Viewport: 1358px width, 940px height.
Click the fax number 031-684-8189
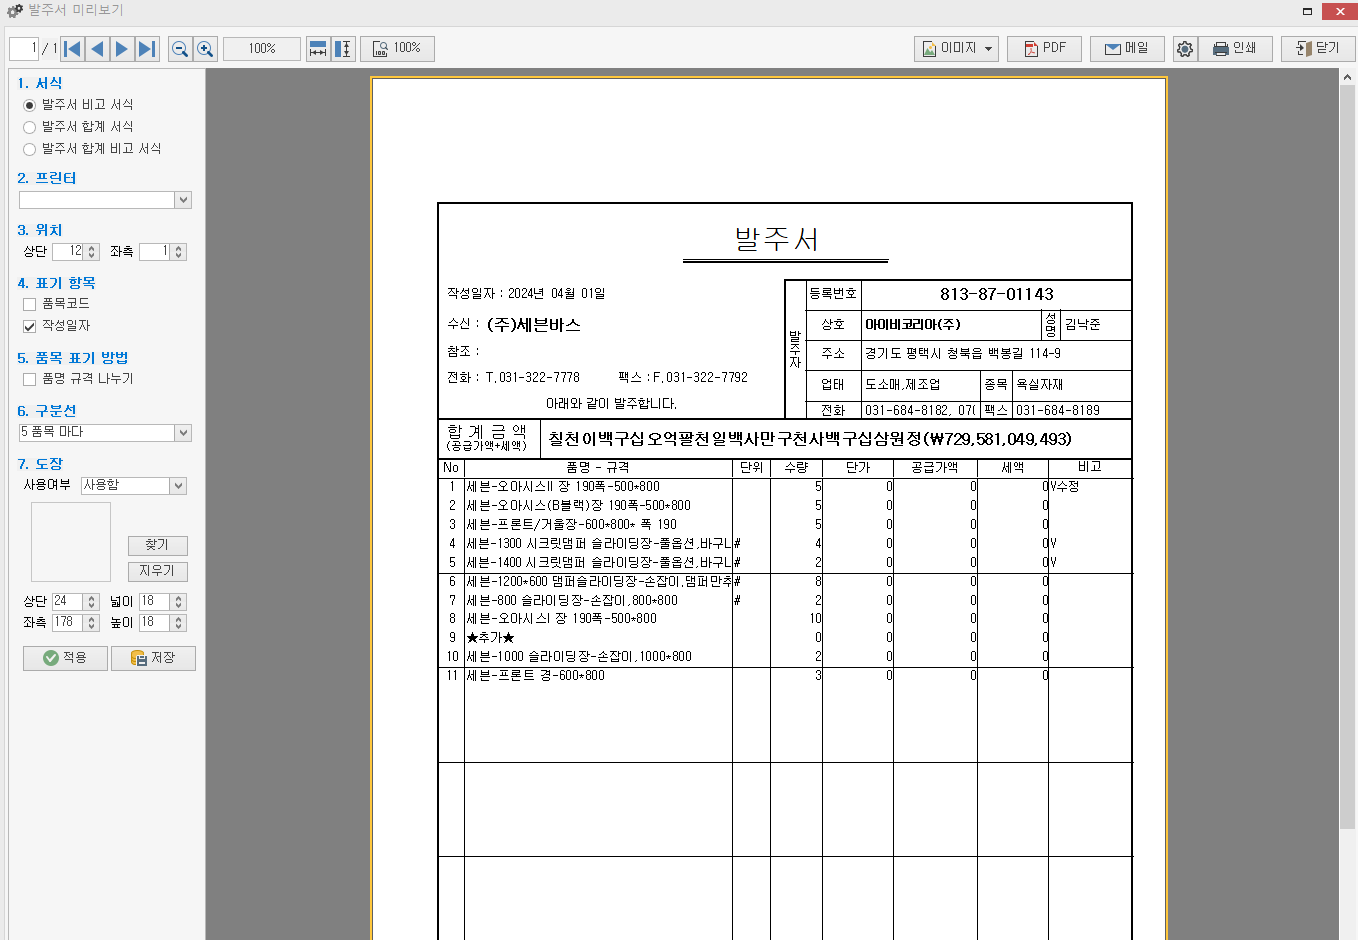coord(1058,410)
